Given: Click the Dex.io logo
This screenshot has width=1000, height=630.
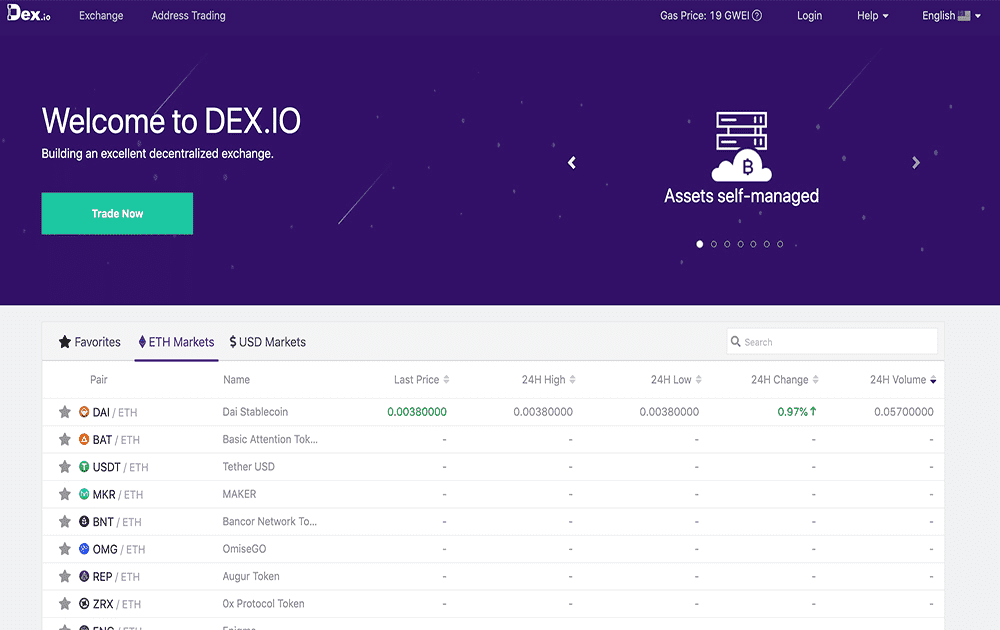Looking at the screenshot, I should (x=28, y=15).
